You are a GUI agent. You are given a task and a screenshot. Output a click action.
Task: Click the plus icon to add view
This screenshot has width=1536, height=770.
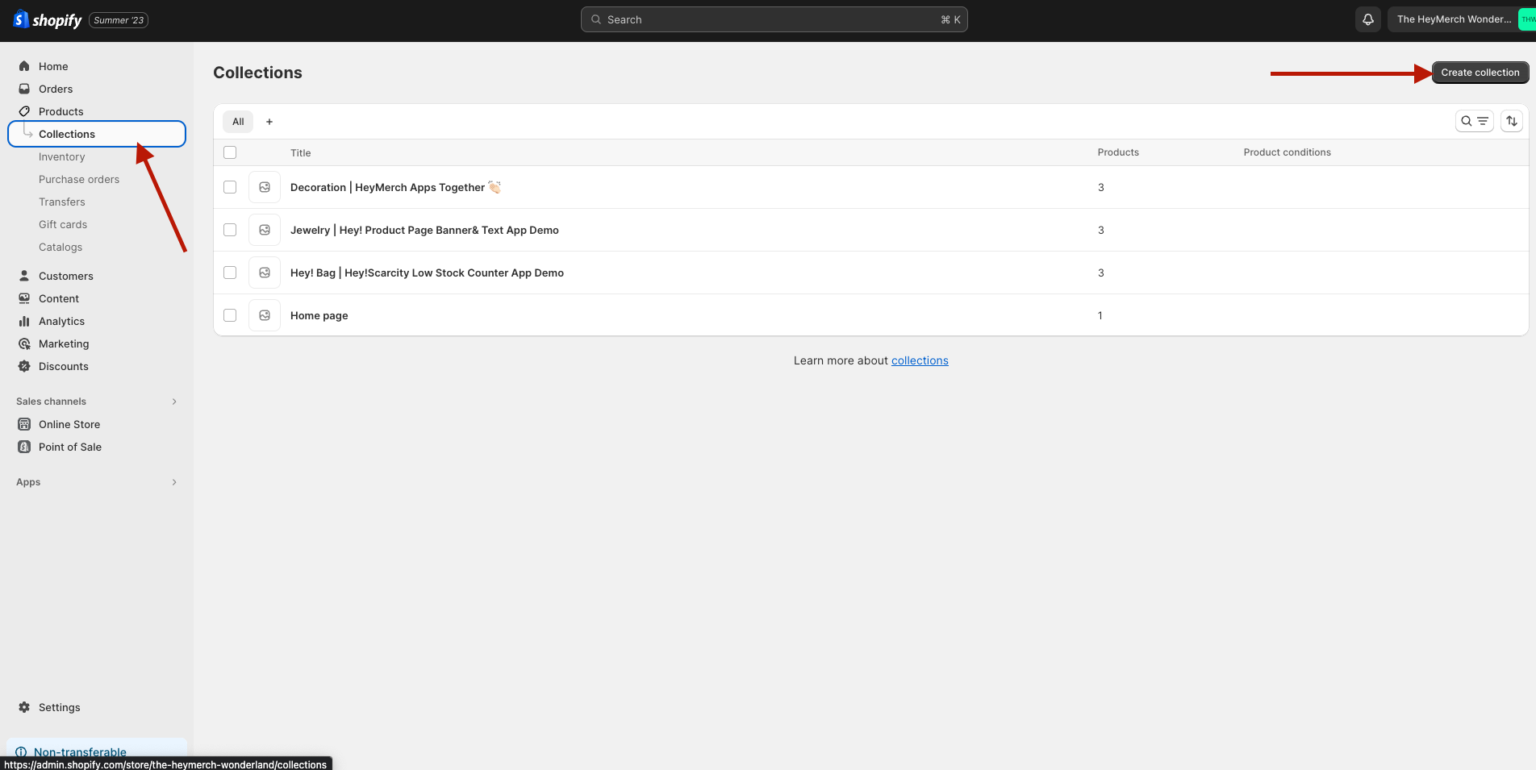[269, 122]
